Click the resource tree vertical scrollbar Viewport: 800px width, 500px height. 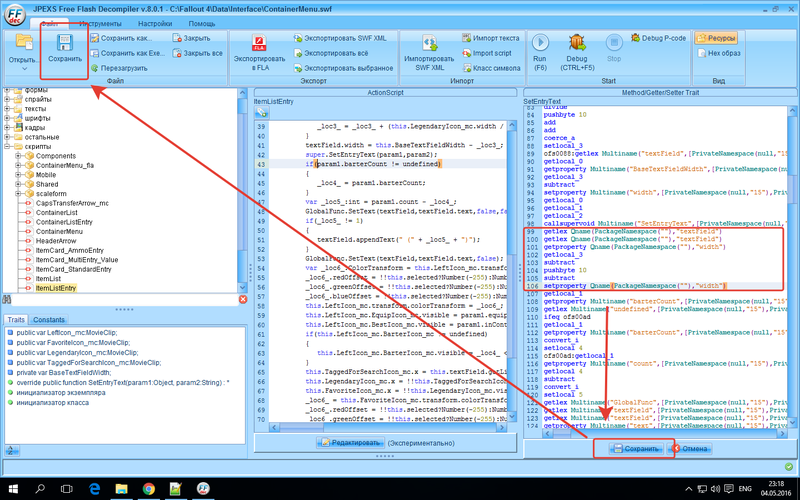click(x=243, y=190)
